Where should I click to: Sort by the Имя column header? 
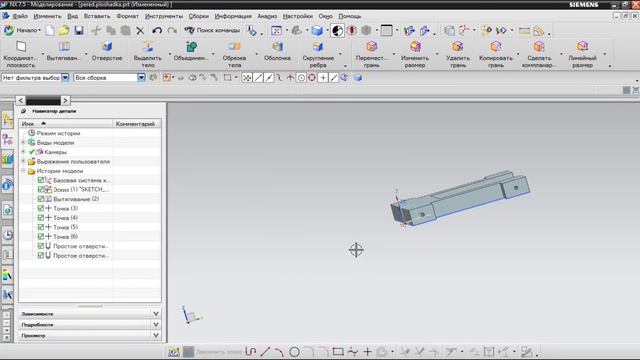(66, 123)
